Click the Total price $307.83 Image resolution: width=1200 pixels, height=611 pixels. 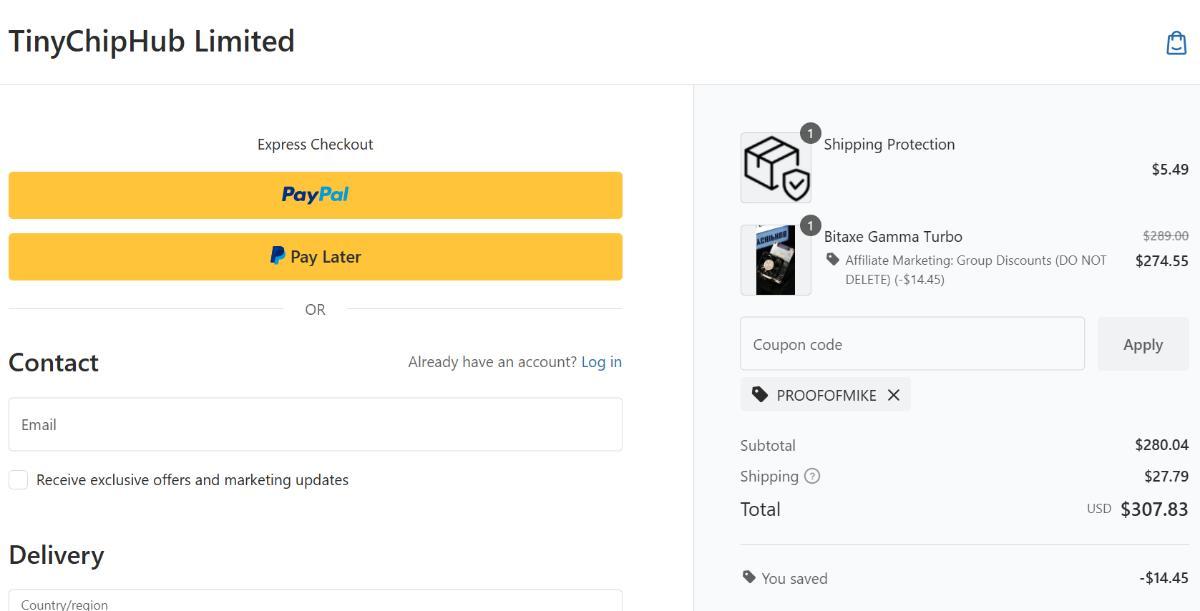pyautogui.click(x=1154, y=509)
